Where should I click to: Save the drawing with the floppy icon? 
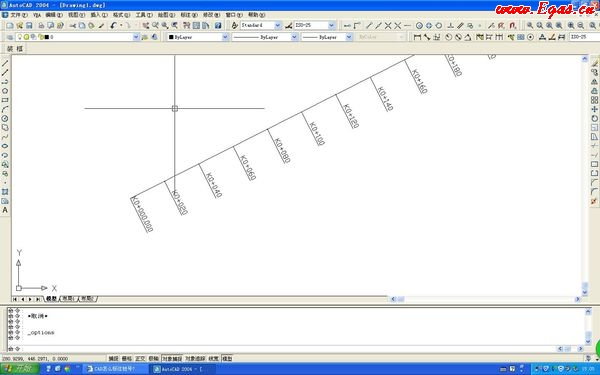pos(29,26)
